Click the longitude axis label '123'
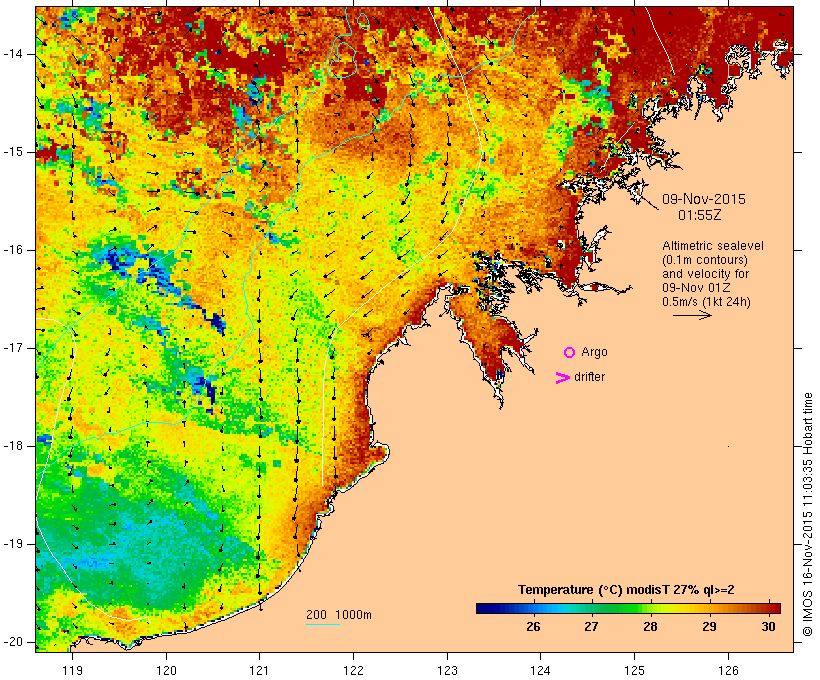 pos(447,670)
